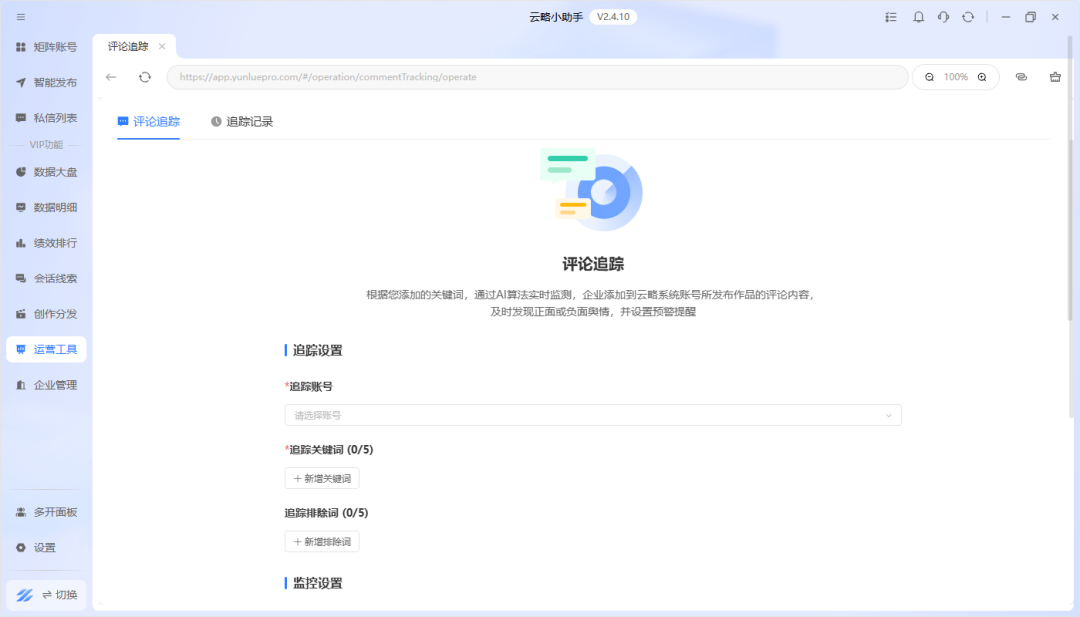Click the 新增排除词 button
The height and width of the screenshot is (617, 1080).
321,542
